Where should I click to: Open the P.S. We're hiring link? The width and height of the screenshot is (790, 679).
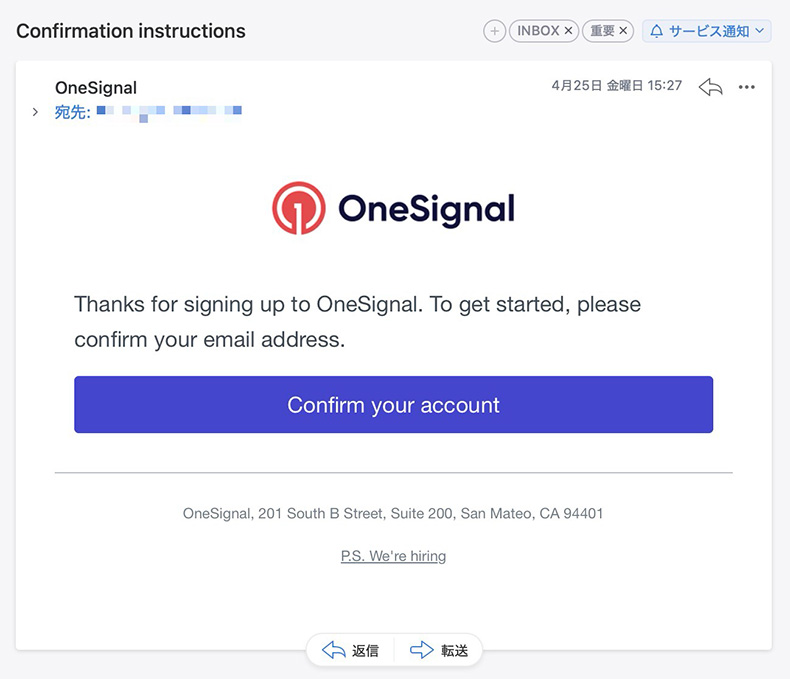(x=393, y=556)
